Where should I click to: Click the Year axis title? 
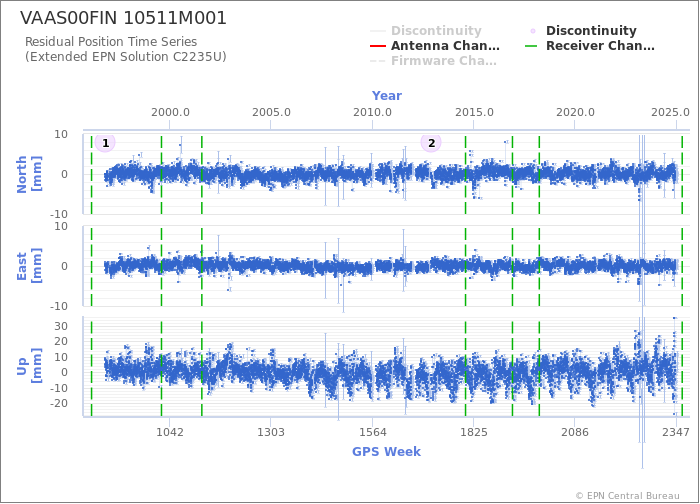[387, 96]
